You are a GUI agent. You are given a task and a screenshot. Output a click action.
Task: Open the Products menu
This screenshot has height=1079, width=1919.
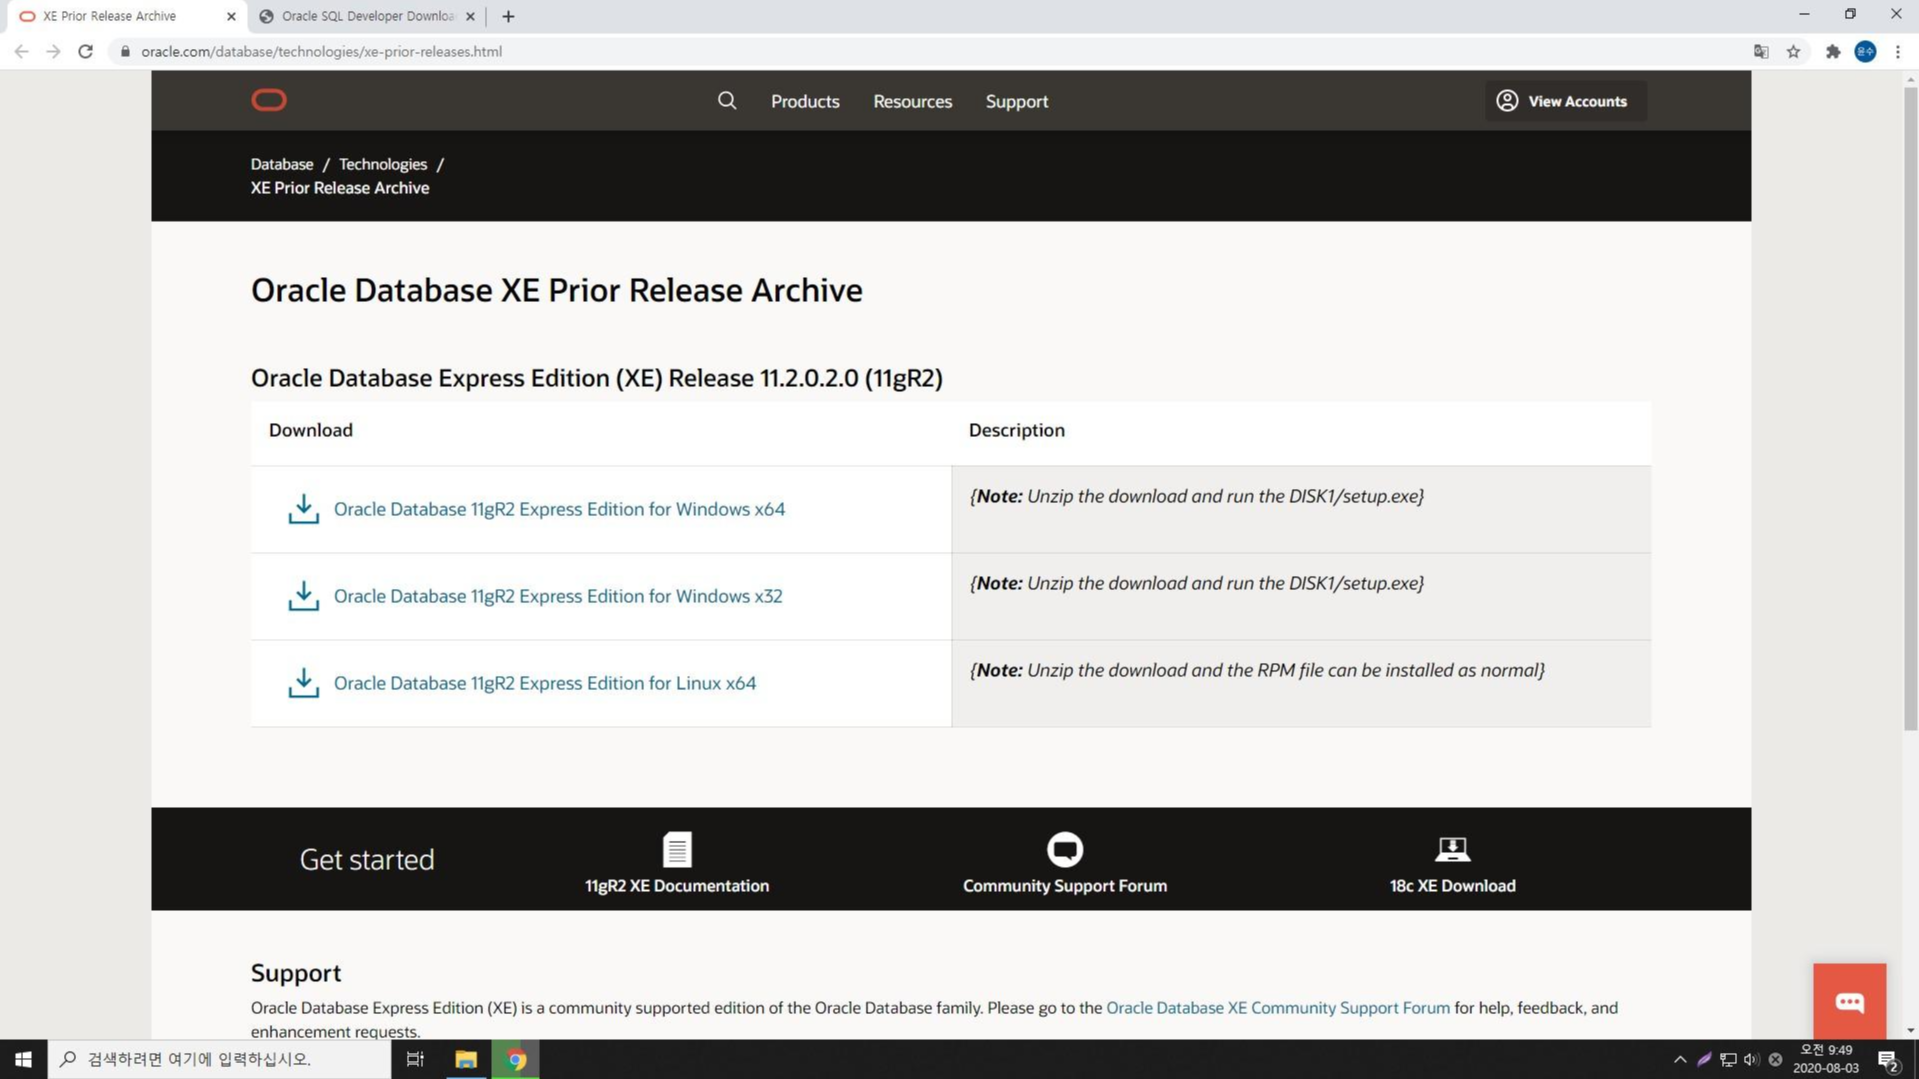[805, 101]
